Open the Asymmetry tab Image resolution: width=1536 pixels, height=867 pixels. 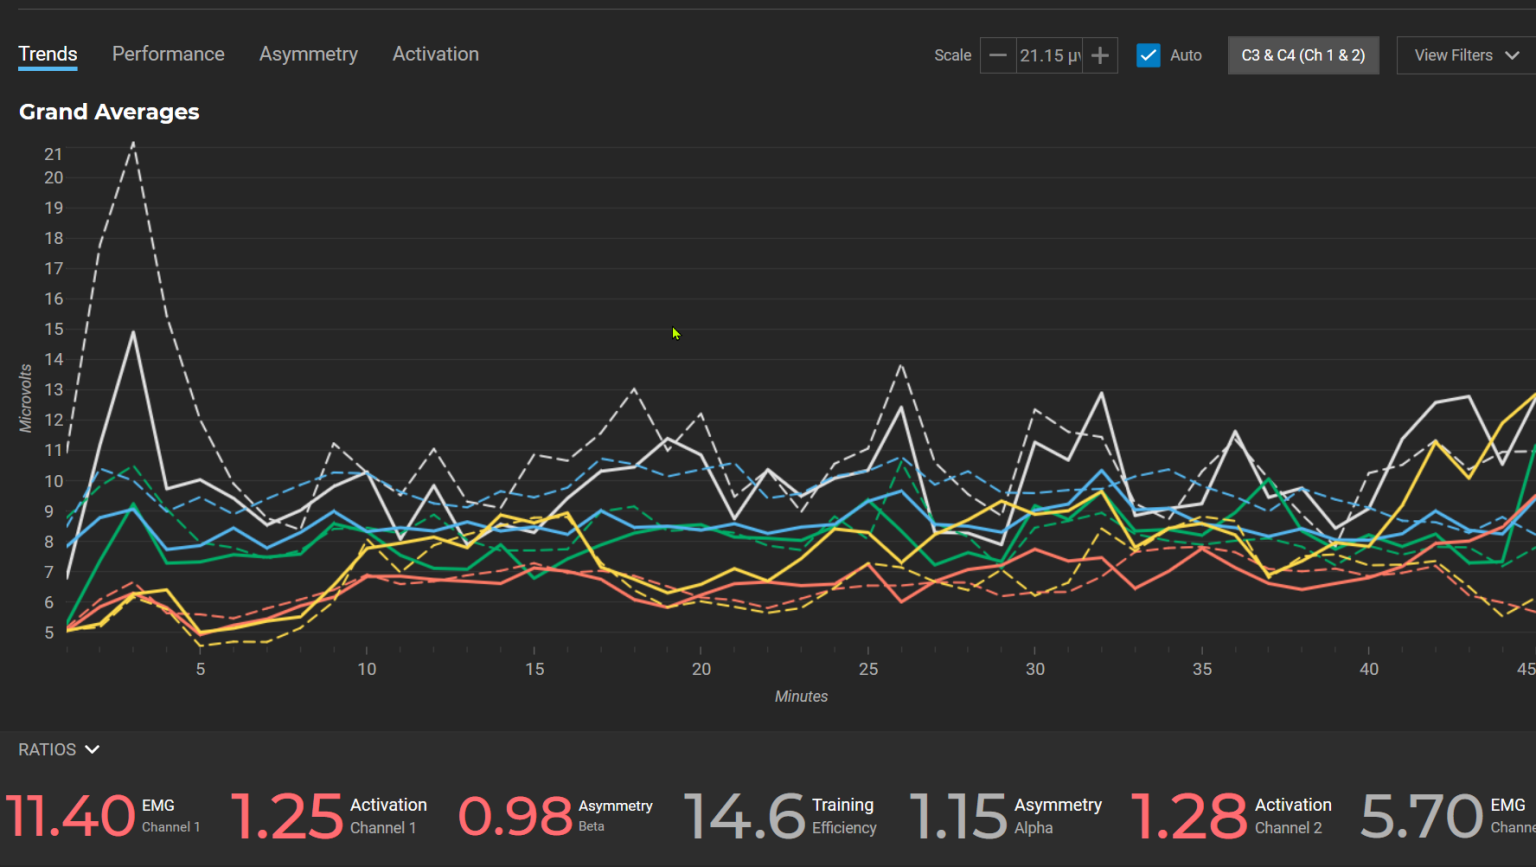coord(308,54)
